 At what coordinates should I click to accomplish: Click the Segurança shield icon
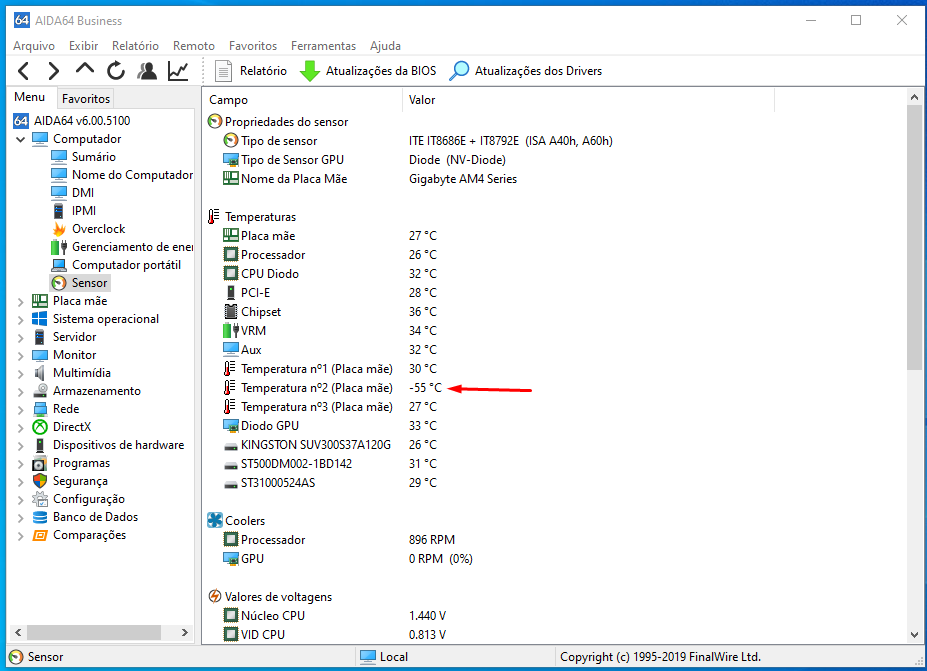40,481
